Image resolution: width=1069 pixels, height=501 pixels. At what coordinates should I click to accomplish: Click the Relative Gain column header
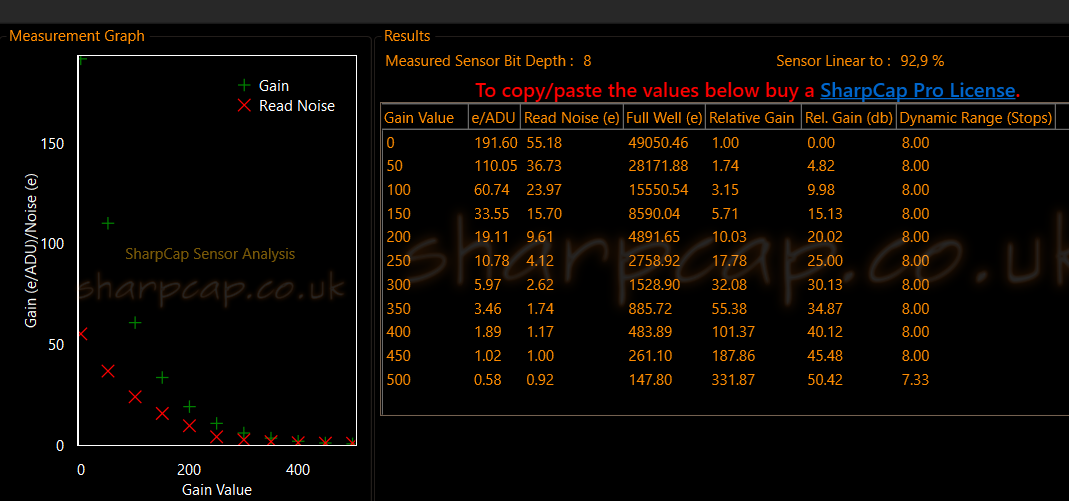pos(753,117)
